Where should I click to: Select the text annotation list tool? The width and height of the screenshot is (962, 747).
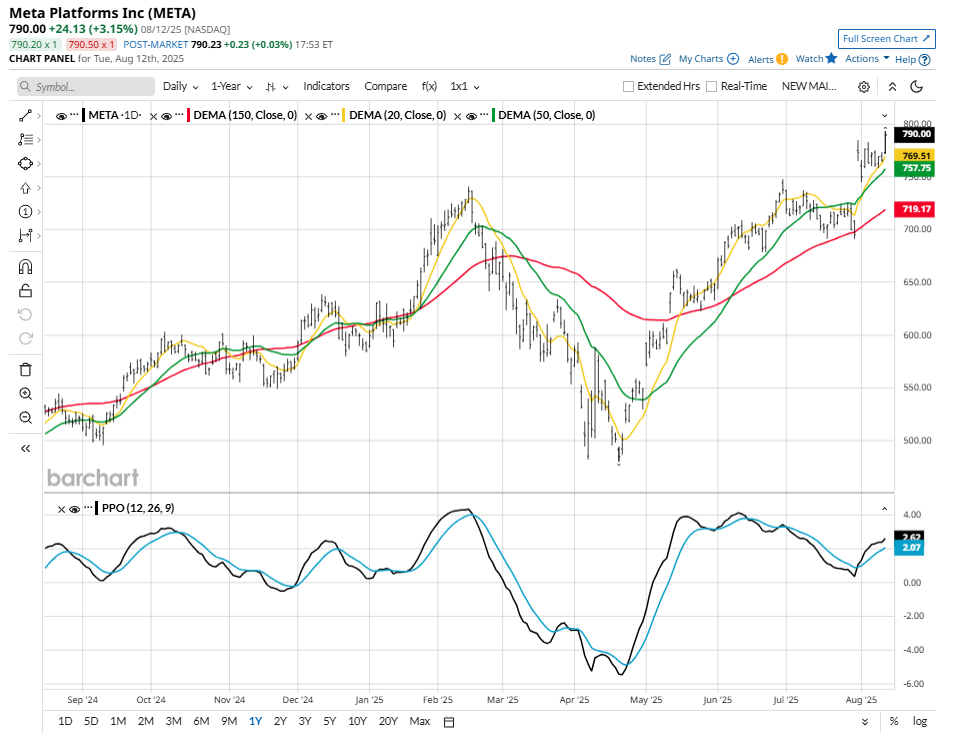point(25,140)
